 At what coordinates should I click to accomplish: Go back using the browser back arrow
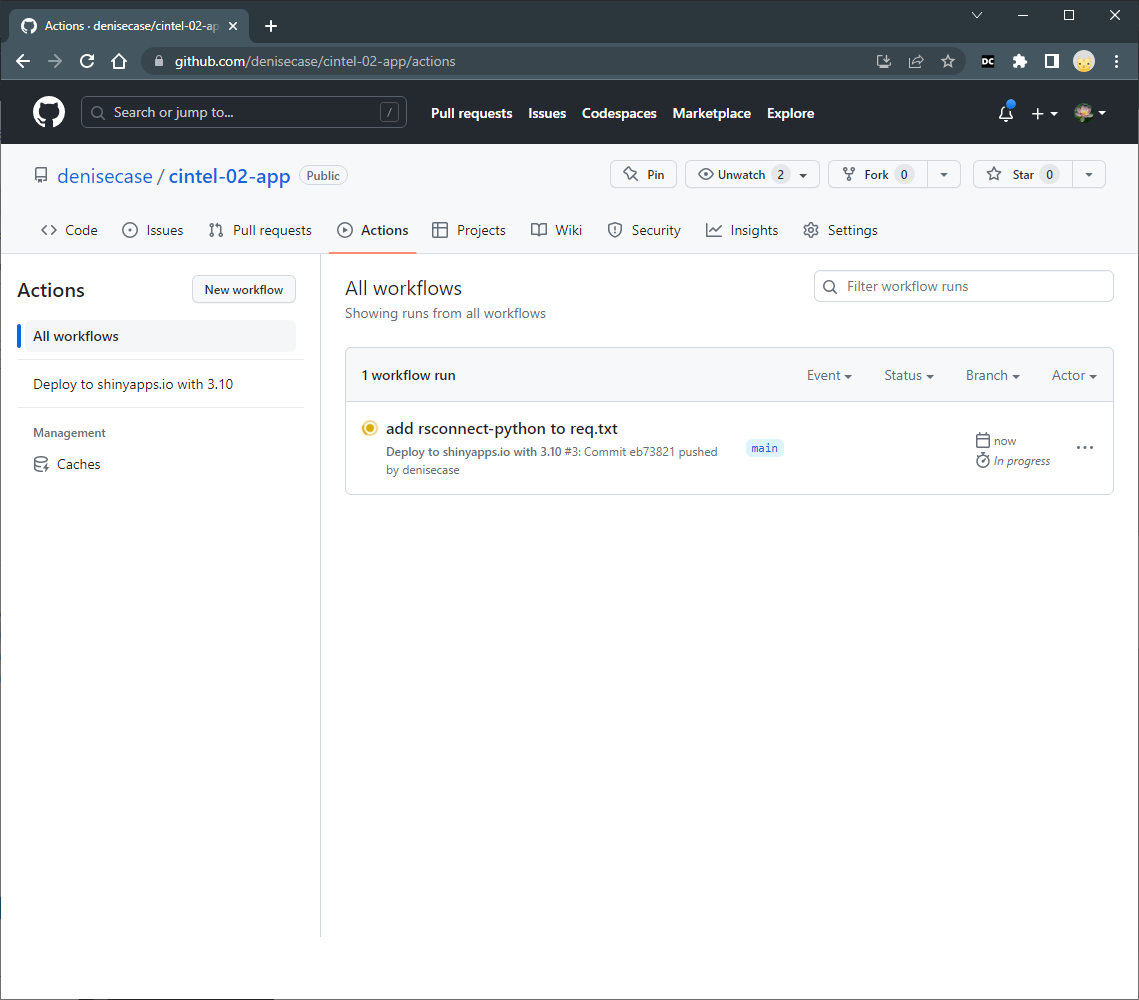click(23, 62)
